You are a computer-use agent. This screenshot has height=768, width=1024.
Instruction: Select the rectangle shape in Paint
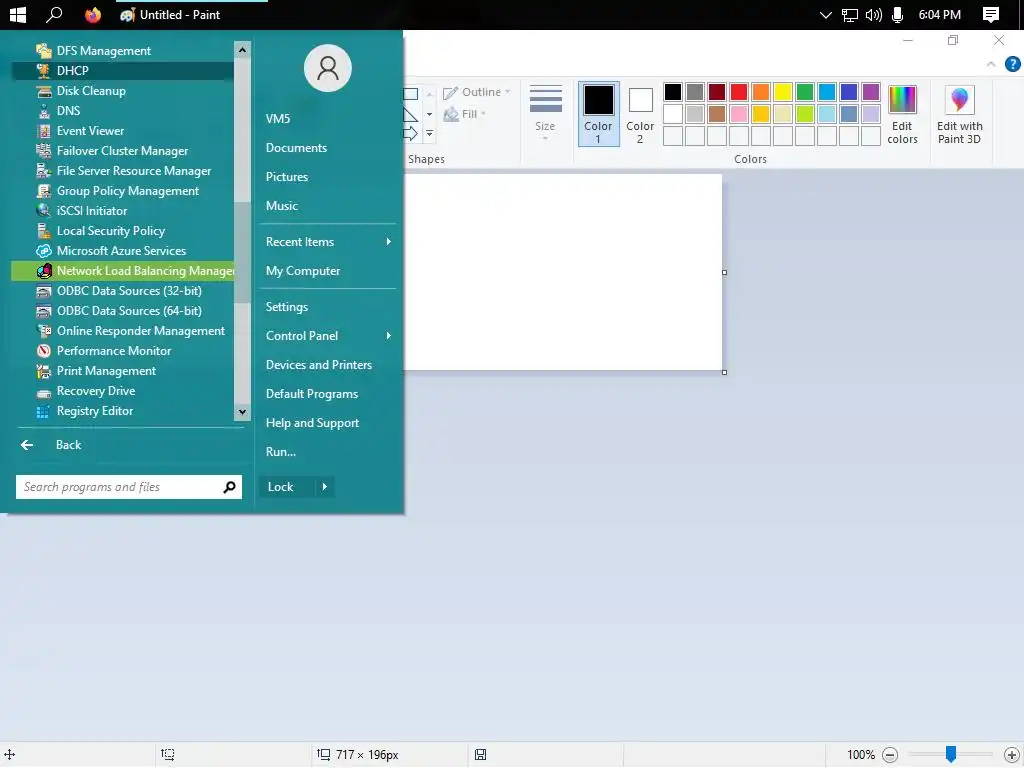click(x=411, y=94)
